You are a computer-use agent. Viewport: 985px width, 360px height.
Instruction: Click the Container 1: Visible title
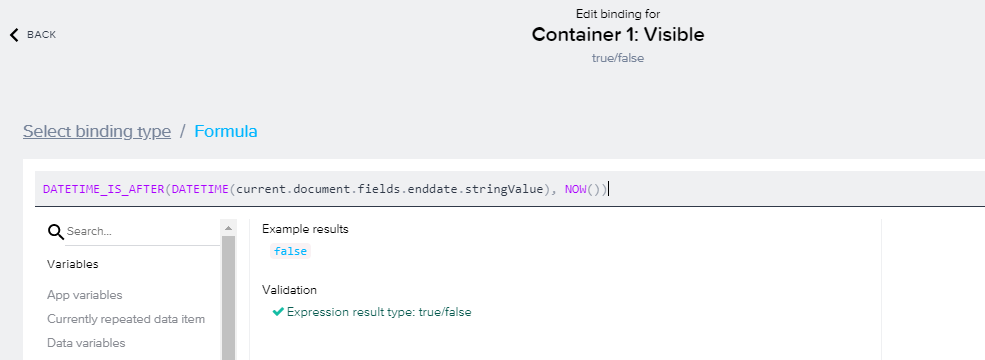pyautogui.click(x=618, y=35)
